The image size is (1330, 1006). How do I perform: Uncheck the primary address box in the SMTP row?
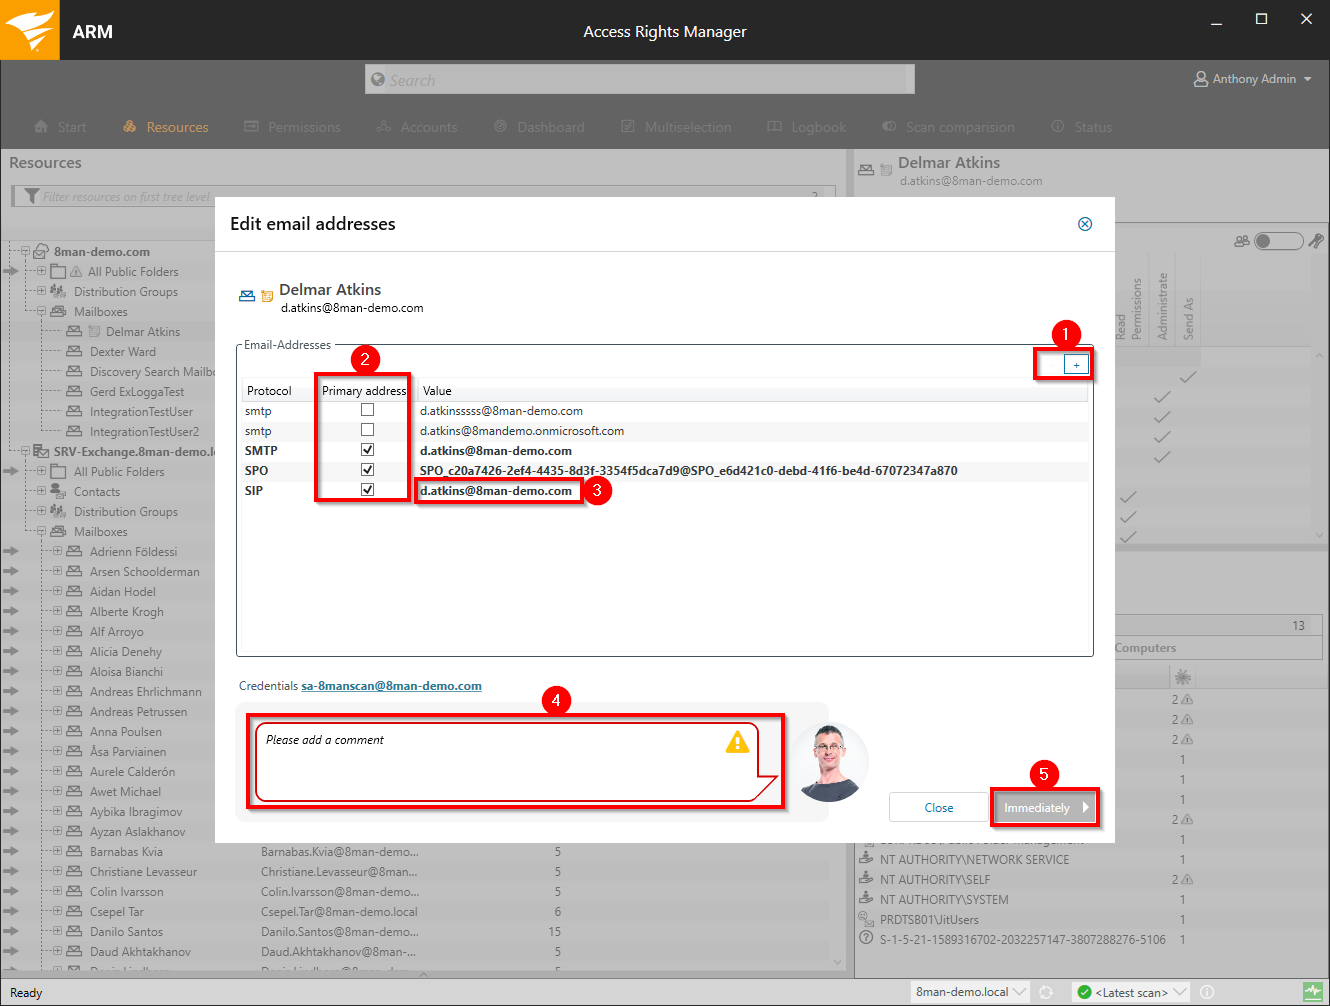(x=367, y=450)
